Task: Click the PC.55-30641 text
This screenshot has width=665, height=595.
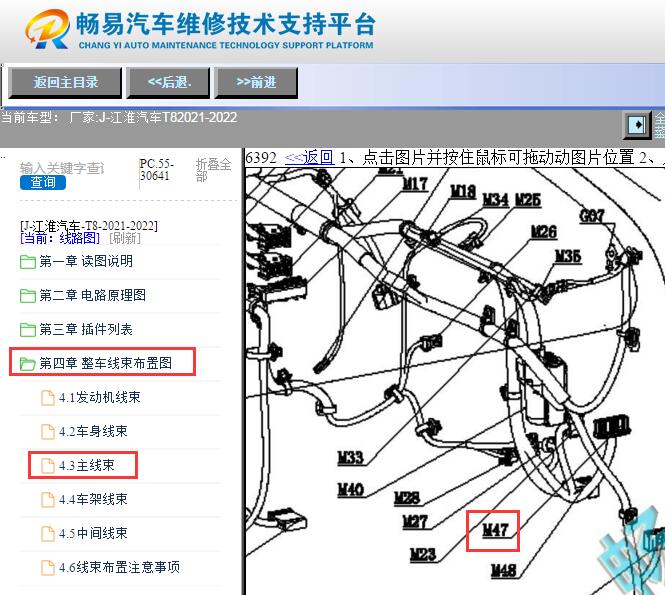Action: pyautogui.click(x=156, y=170)
